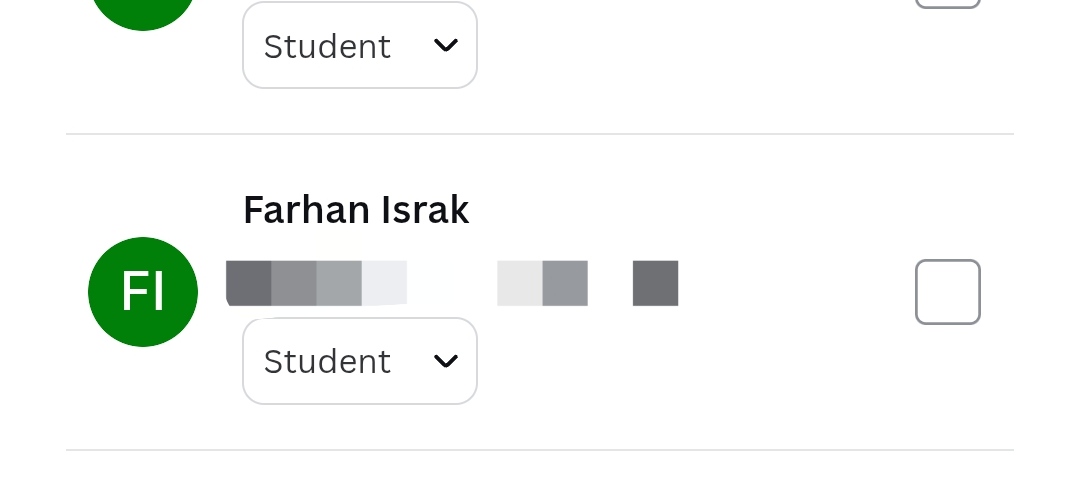This screenshot has height=504, width=1080.
Task: Change the role of Farhan Israk from Student
Action: pos(360,361)
